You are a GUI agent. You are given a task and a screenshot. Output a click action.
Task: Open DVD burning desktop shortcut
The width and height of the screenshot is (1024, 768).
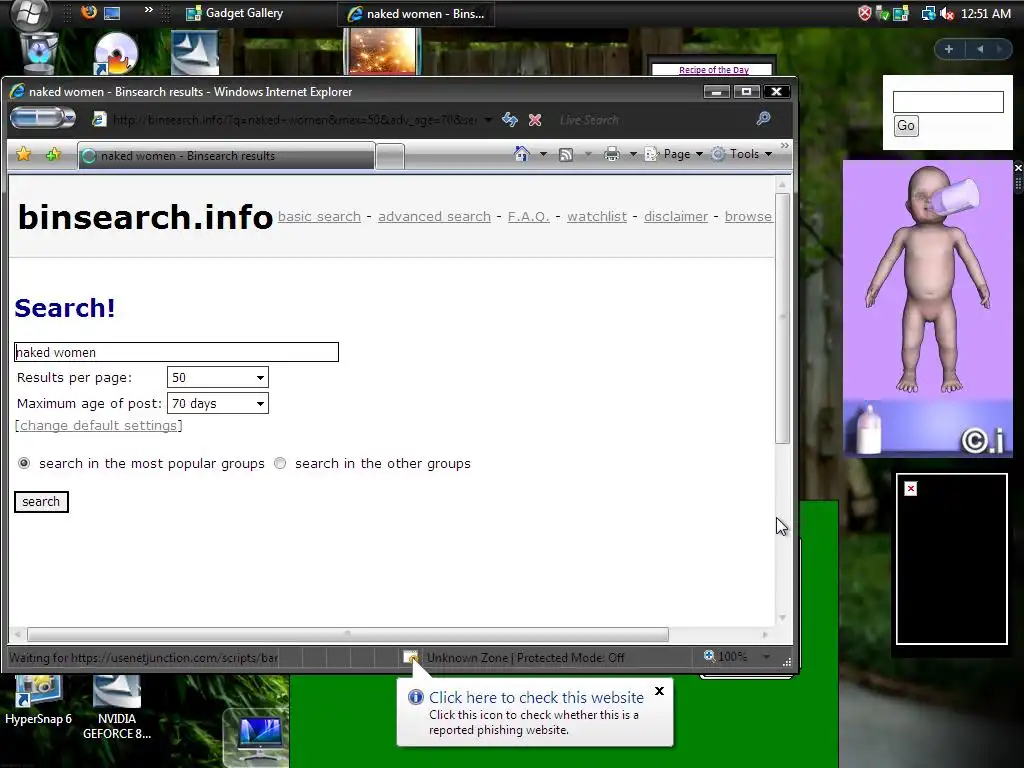click(x=115, y=54)
